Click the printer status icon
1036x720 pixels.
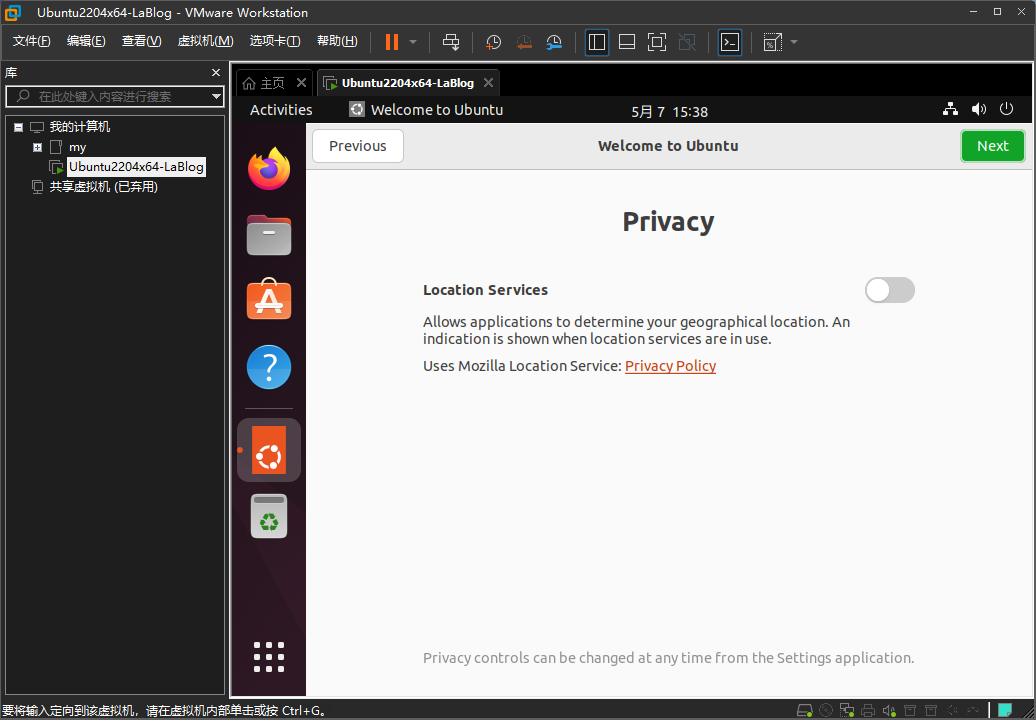868,711
